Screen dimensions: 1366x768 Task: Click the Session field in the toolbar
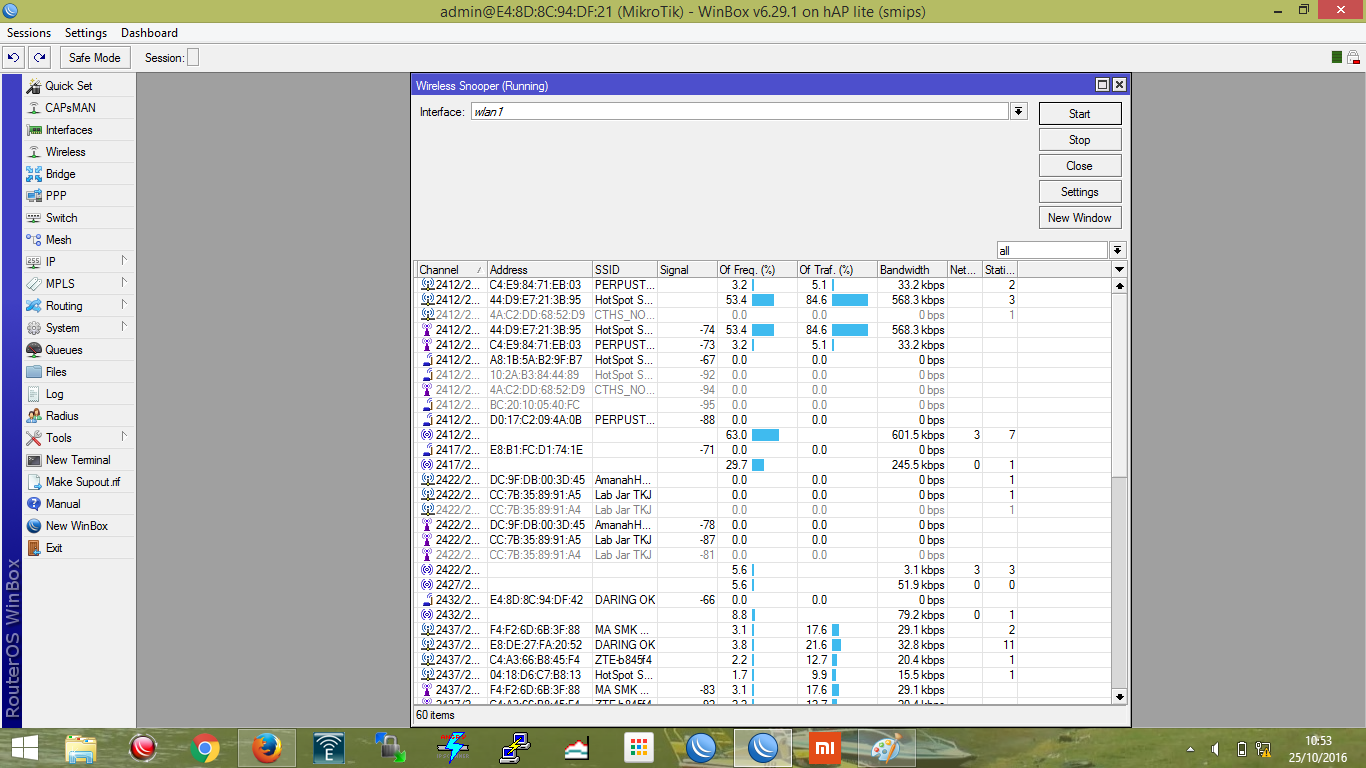[x=193, y=58]
